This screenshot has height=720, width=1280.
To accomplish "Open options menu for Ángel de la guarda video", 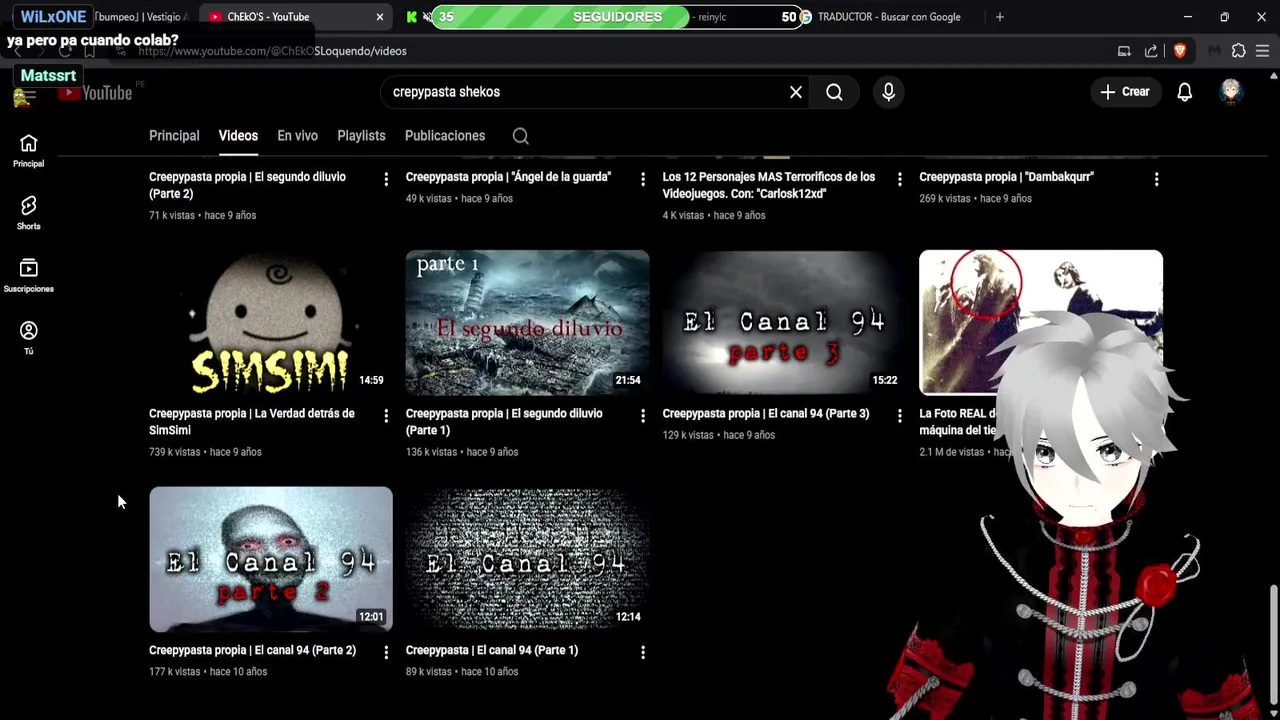I will pos(643,179).
